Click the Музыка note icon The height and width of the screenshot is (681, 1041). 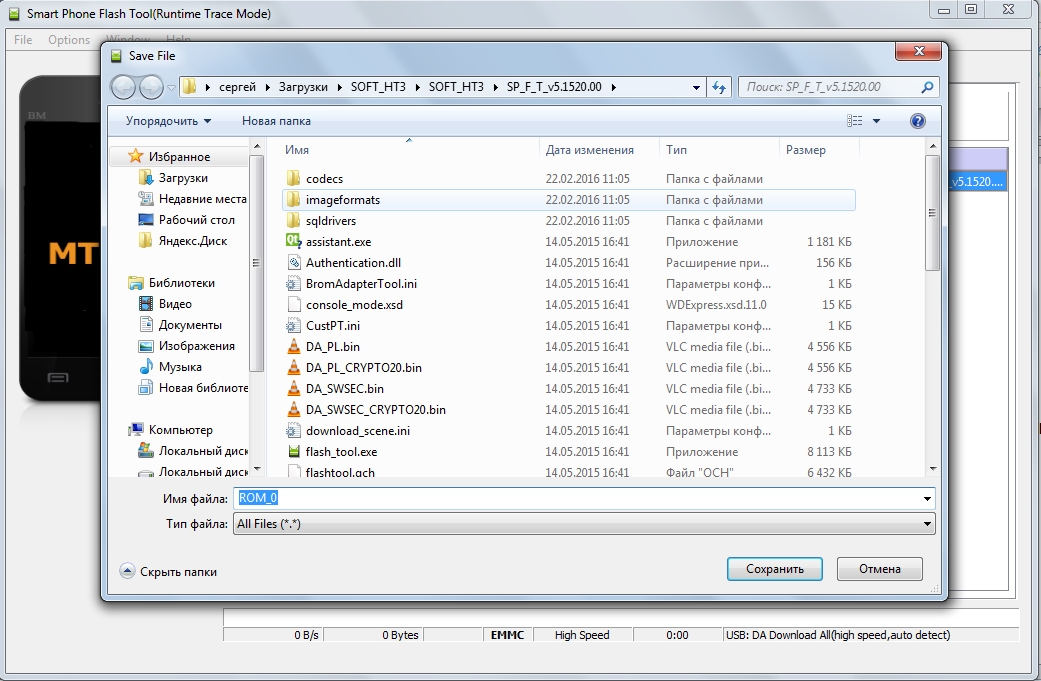(x=145, y=366)
